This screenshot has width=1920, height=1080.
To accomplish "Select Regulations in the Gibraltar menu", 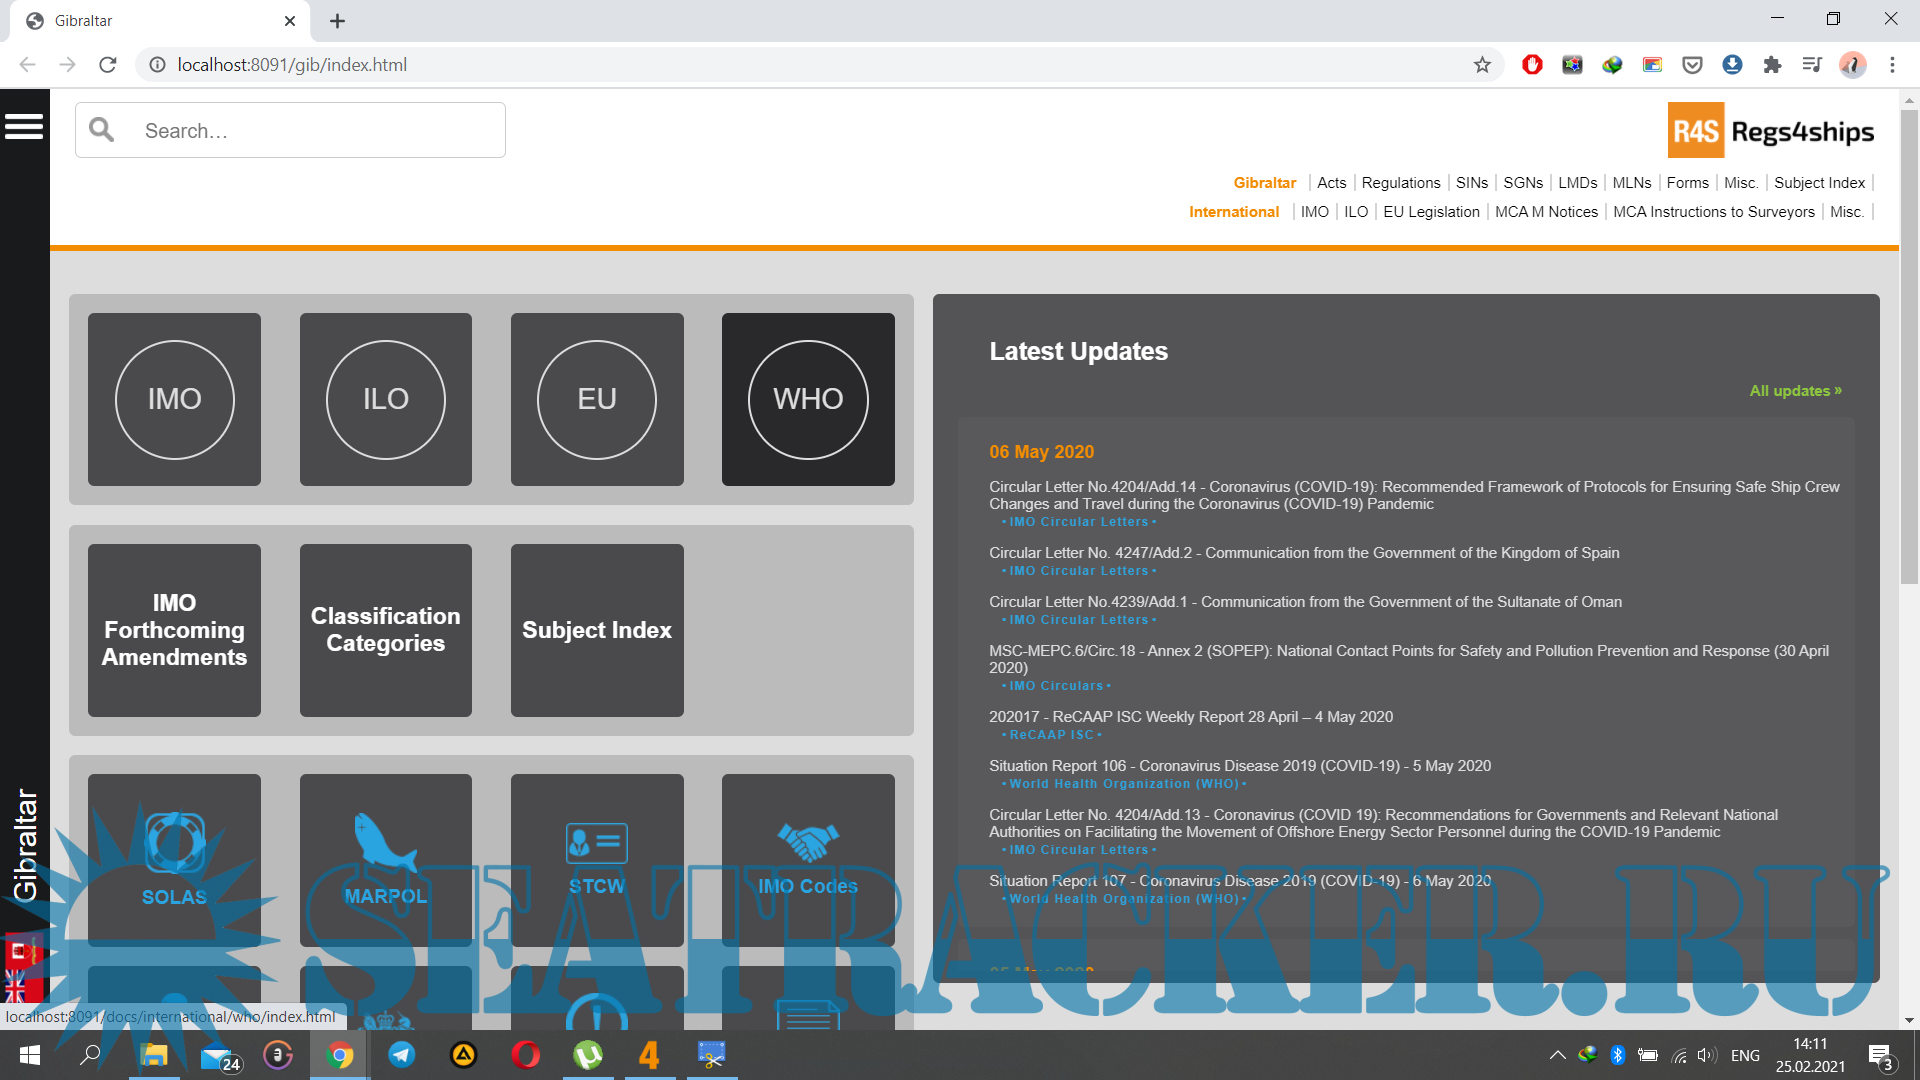I will point(1400,183).
